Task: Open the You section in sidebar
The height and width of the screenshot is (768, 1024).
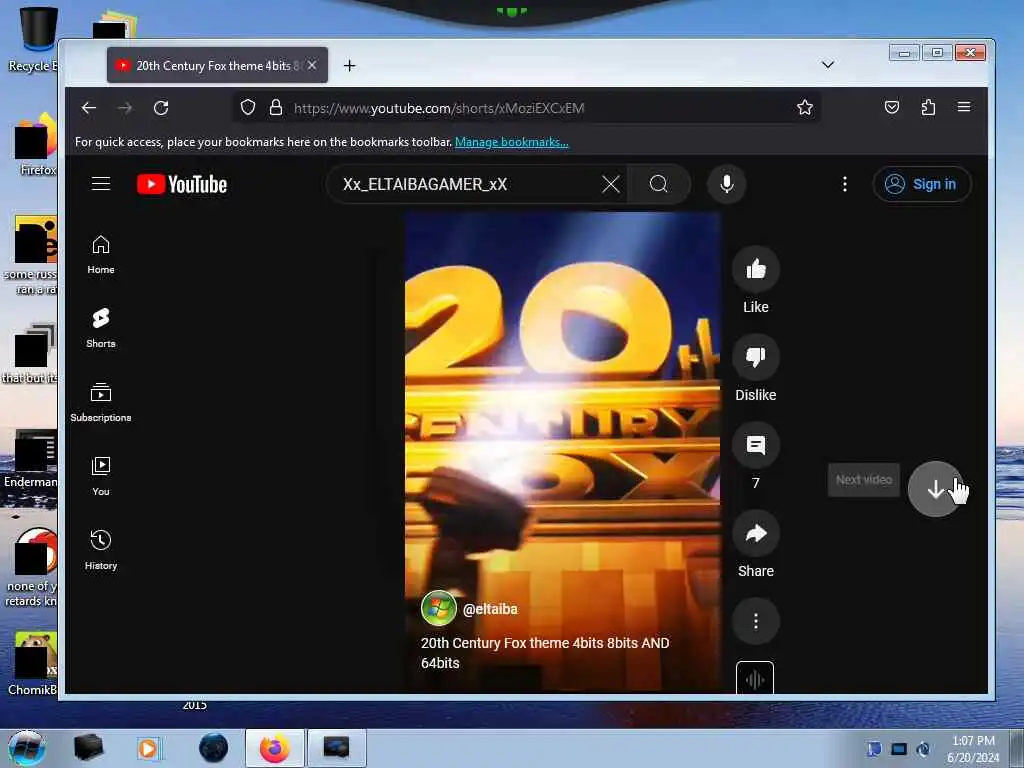Action: [x=101, y=477]
